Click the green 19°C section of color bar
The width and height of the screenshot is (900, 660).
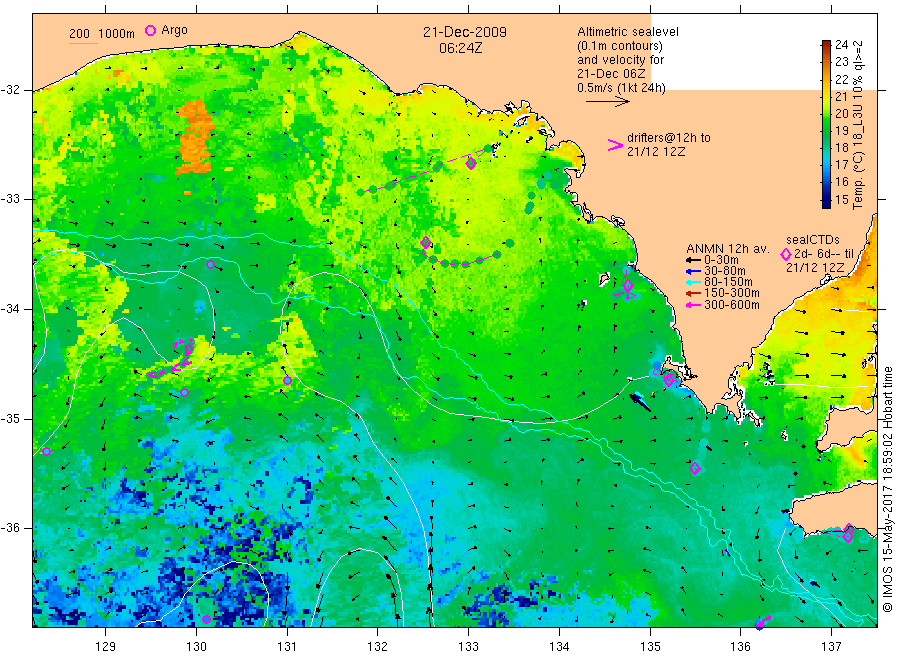click(826, 131)
